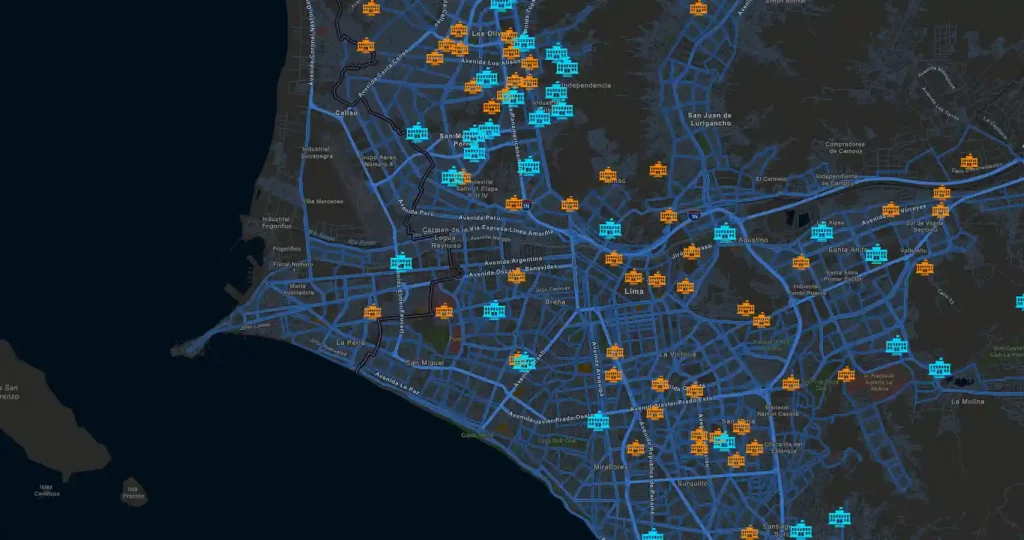Select the orange marker overlapping the Jirón label near Agustino
This screenshot has width=1024, height=540.
click(692, 252)
